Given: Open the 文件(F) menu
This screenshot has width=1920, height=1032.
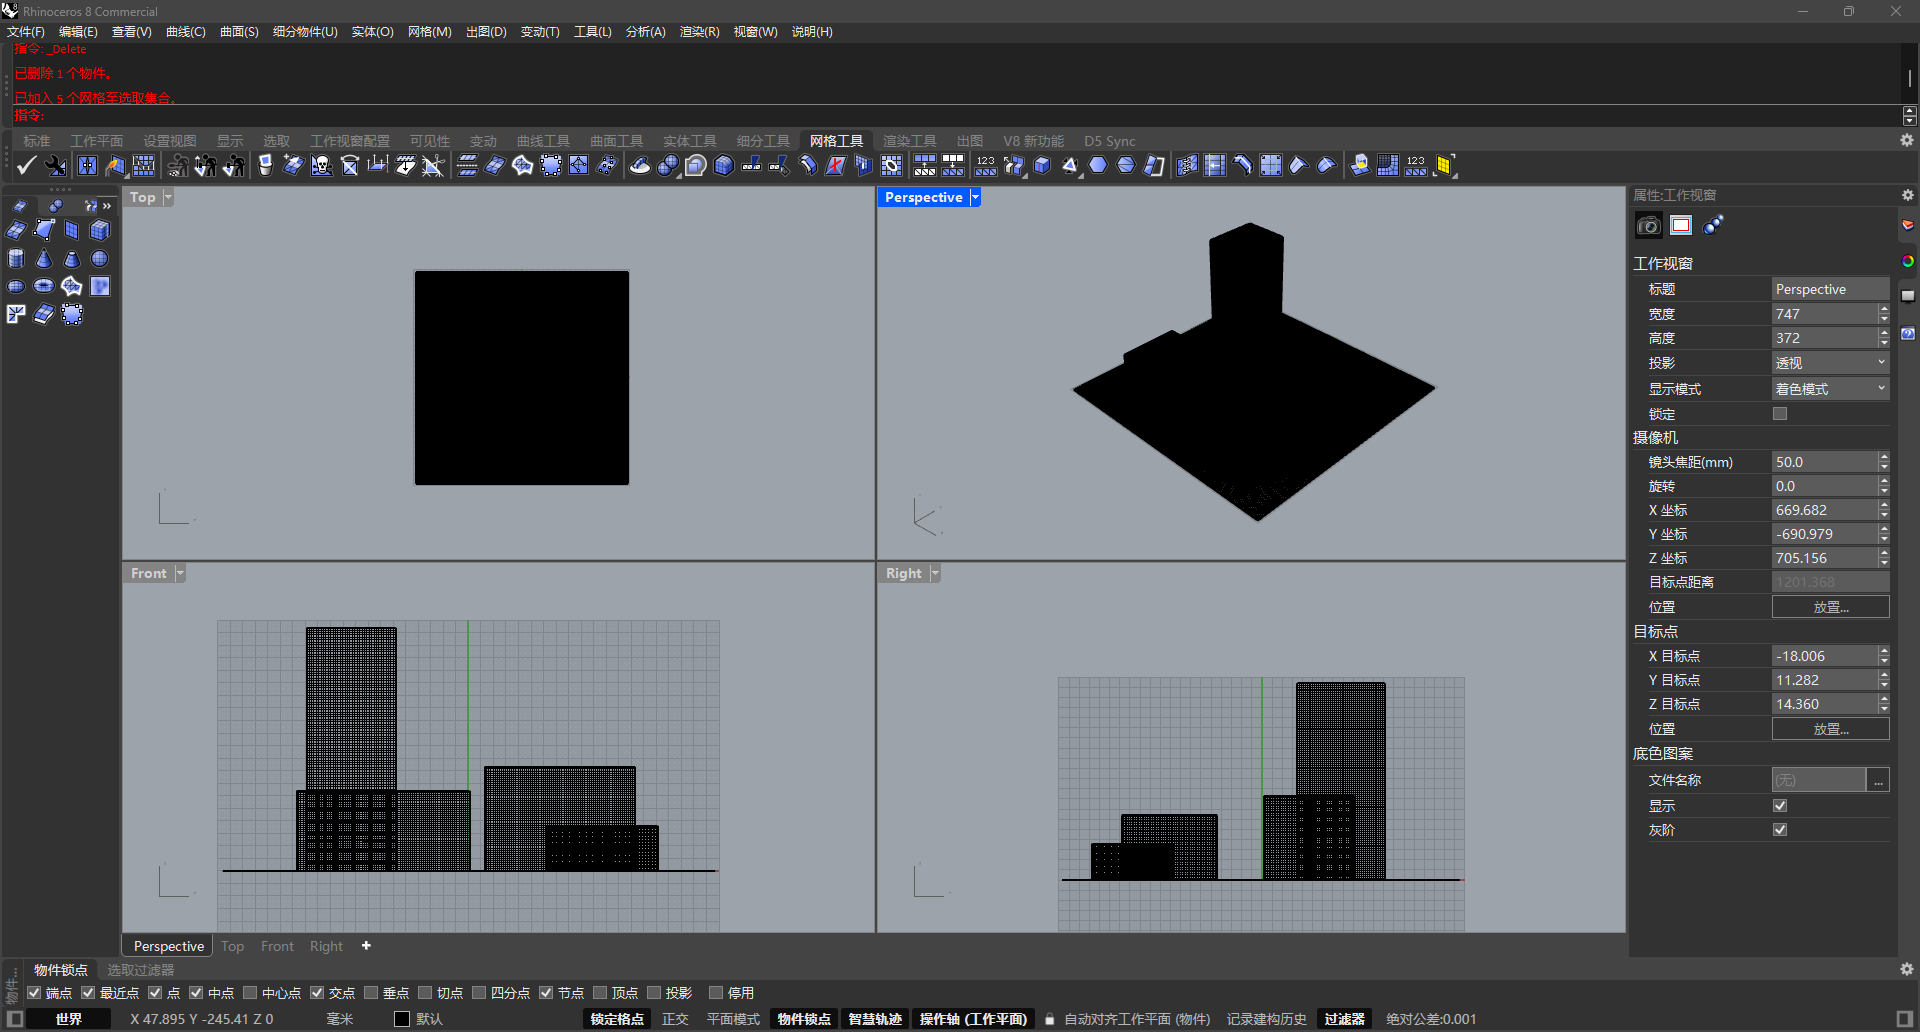Looking at the screenshot, I should point(26,32).
